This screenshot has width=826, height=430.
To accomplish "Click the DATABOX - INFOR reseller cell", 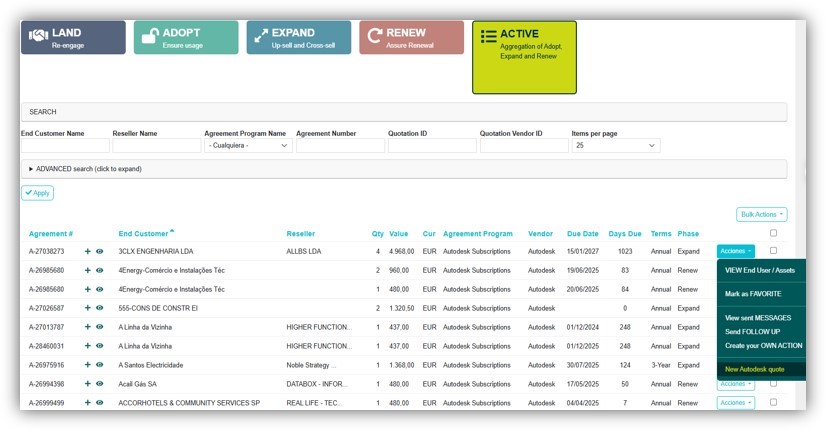I will pyautogui.click(x=316, y=384).
